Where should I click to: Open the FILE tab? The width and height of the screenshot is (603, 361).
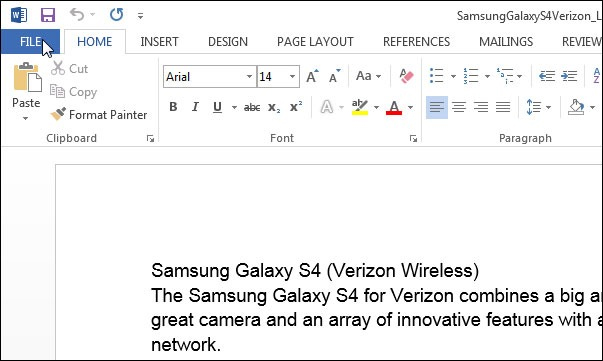point(30,42)
